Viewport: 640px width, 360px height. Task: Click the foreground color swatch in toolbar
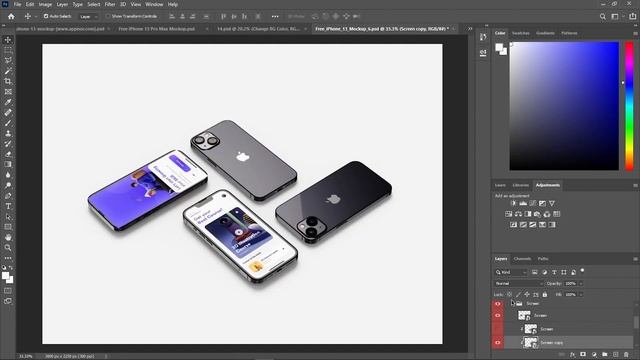(5, 276)
